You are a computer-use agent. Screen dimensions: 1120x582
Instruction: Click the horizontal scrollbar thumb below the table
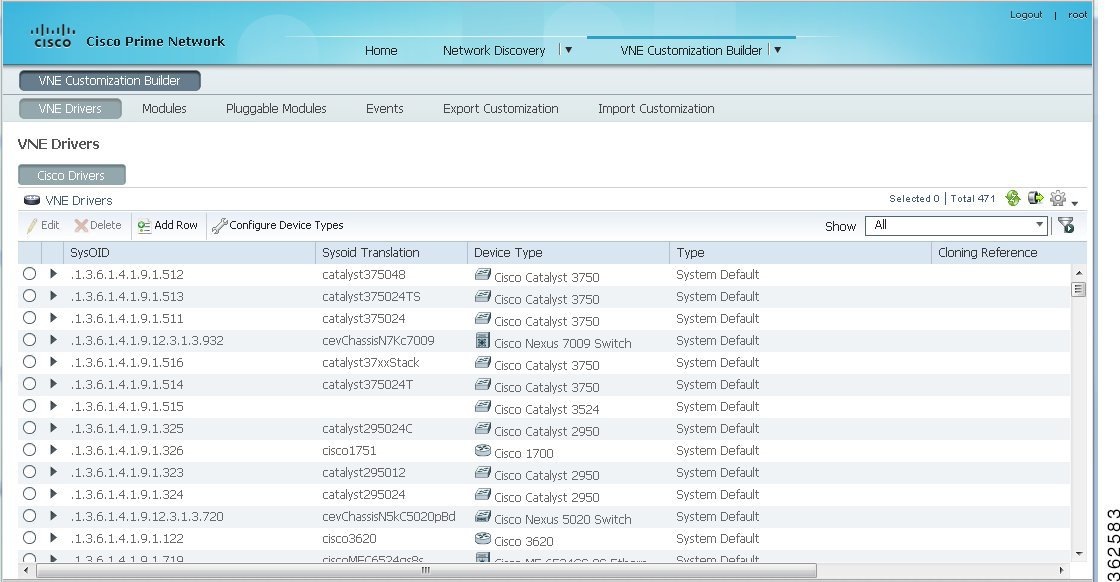(426, 571)
